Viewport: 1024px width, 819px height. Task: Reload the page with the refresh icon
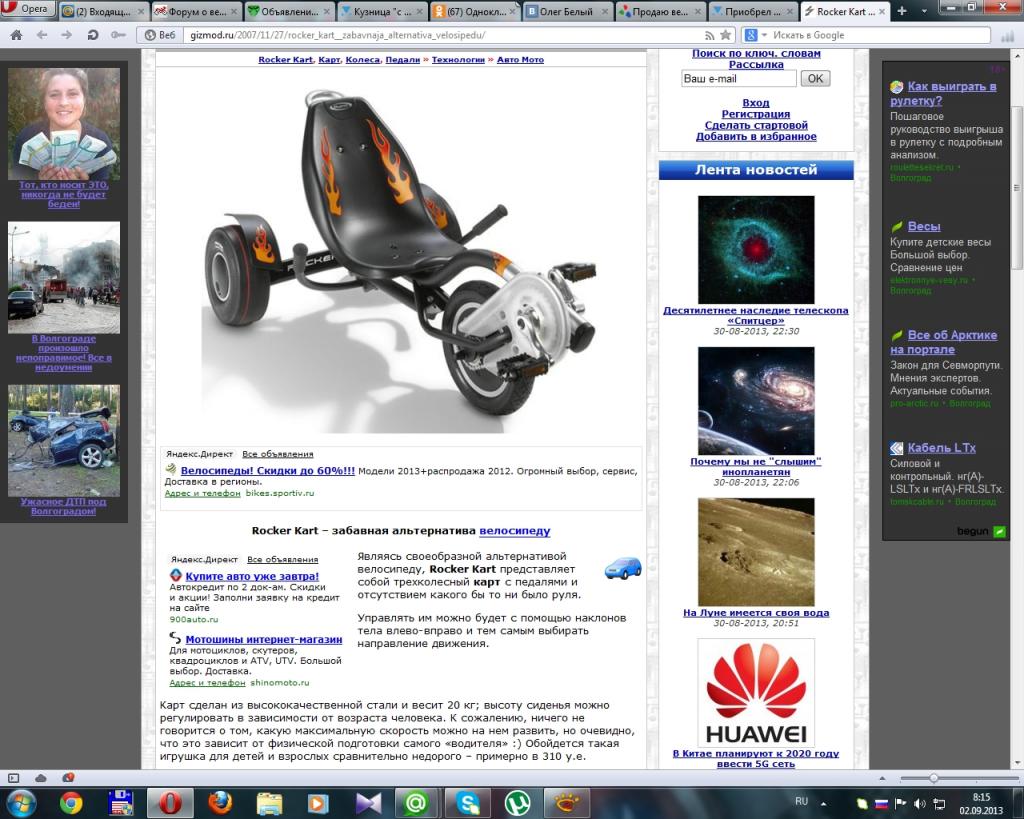pyautogui.click(x=93, y=35)
